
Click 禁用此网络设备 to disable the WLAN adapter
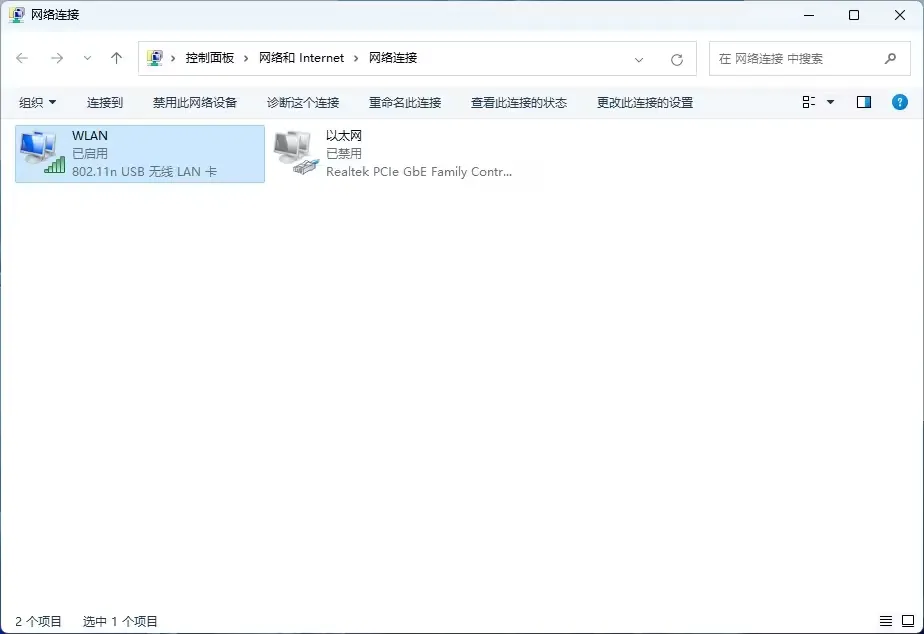pyautogui.click(x=193, y=101)
